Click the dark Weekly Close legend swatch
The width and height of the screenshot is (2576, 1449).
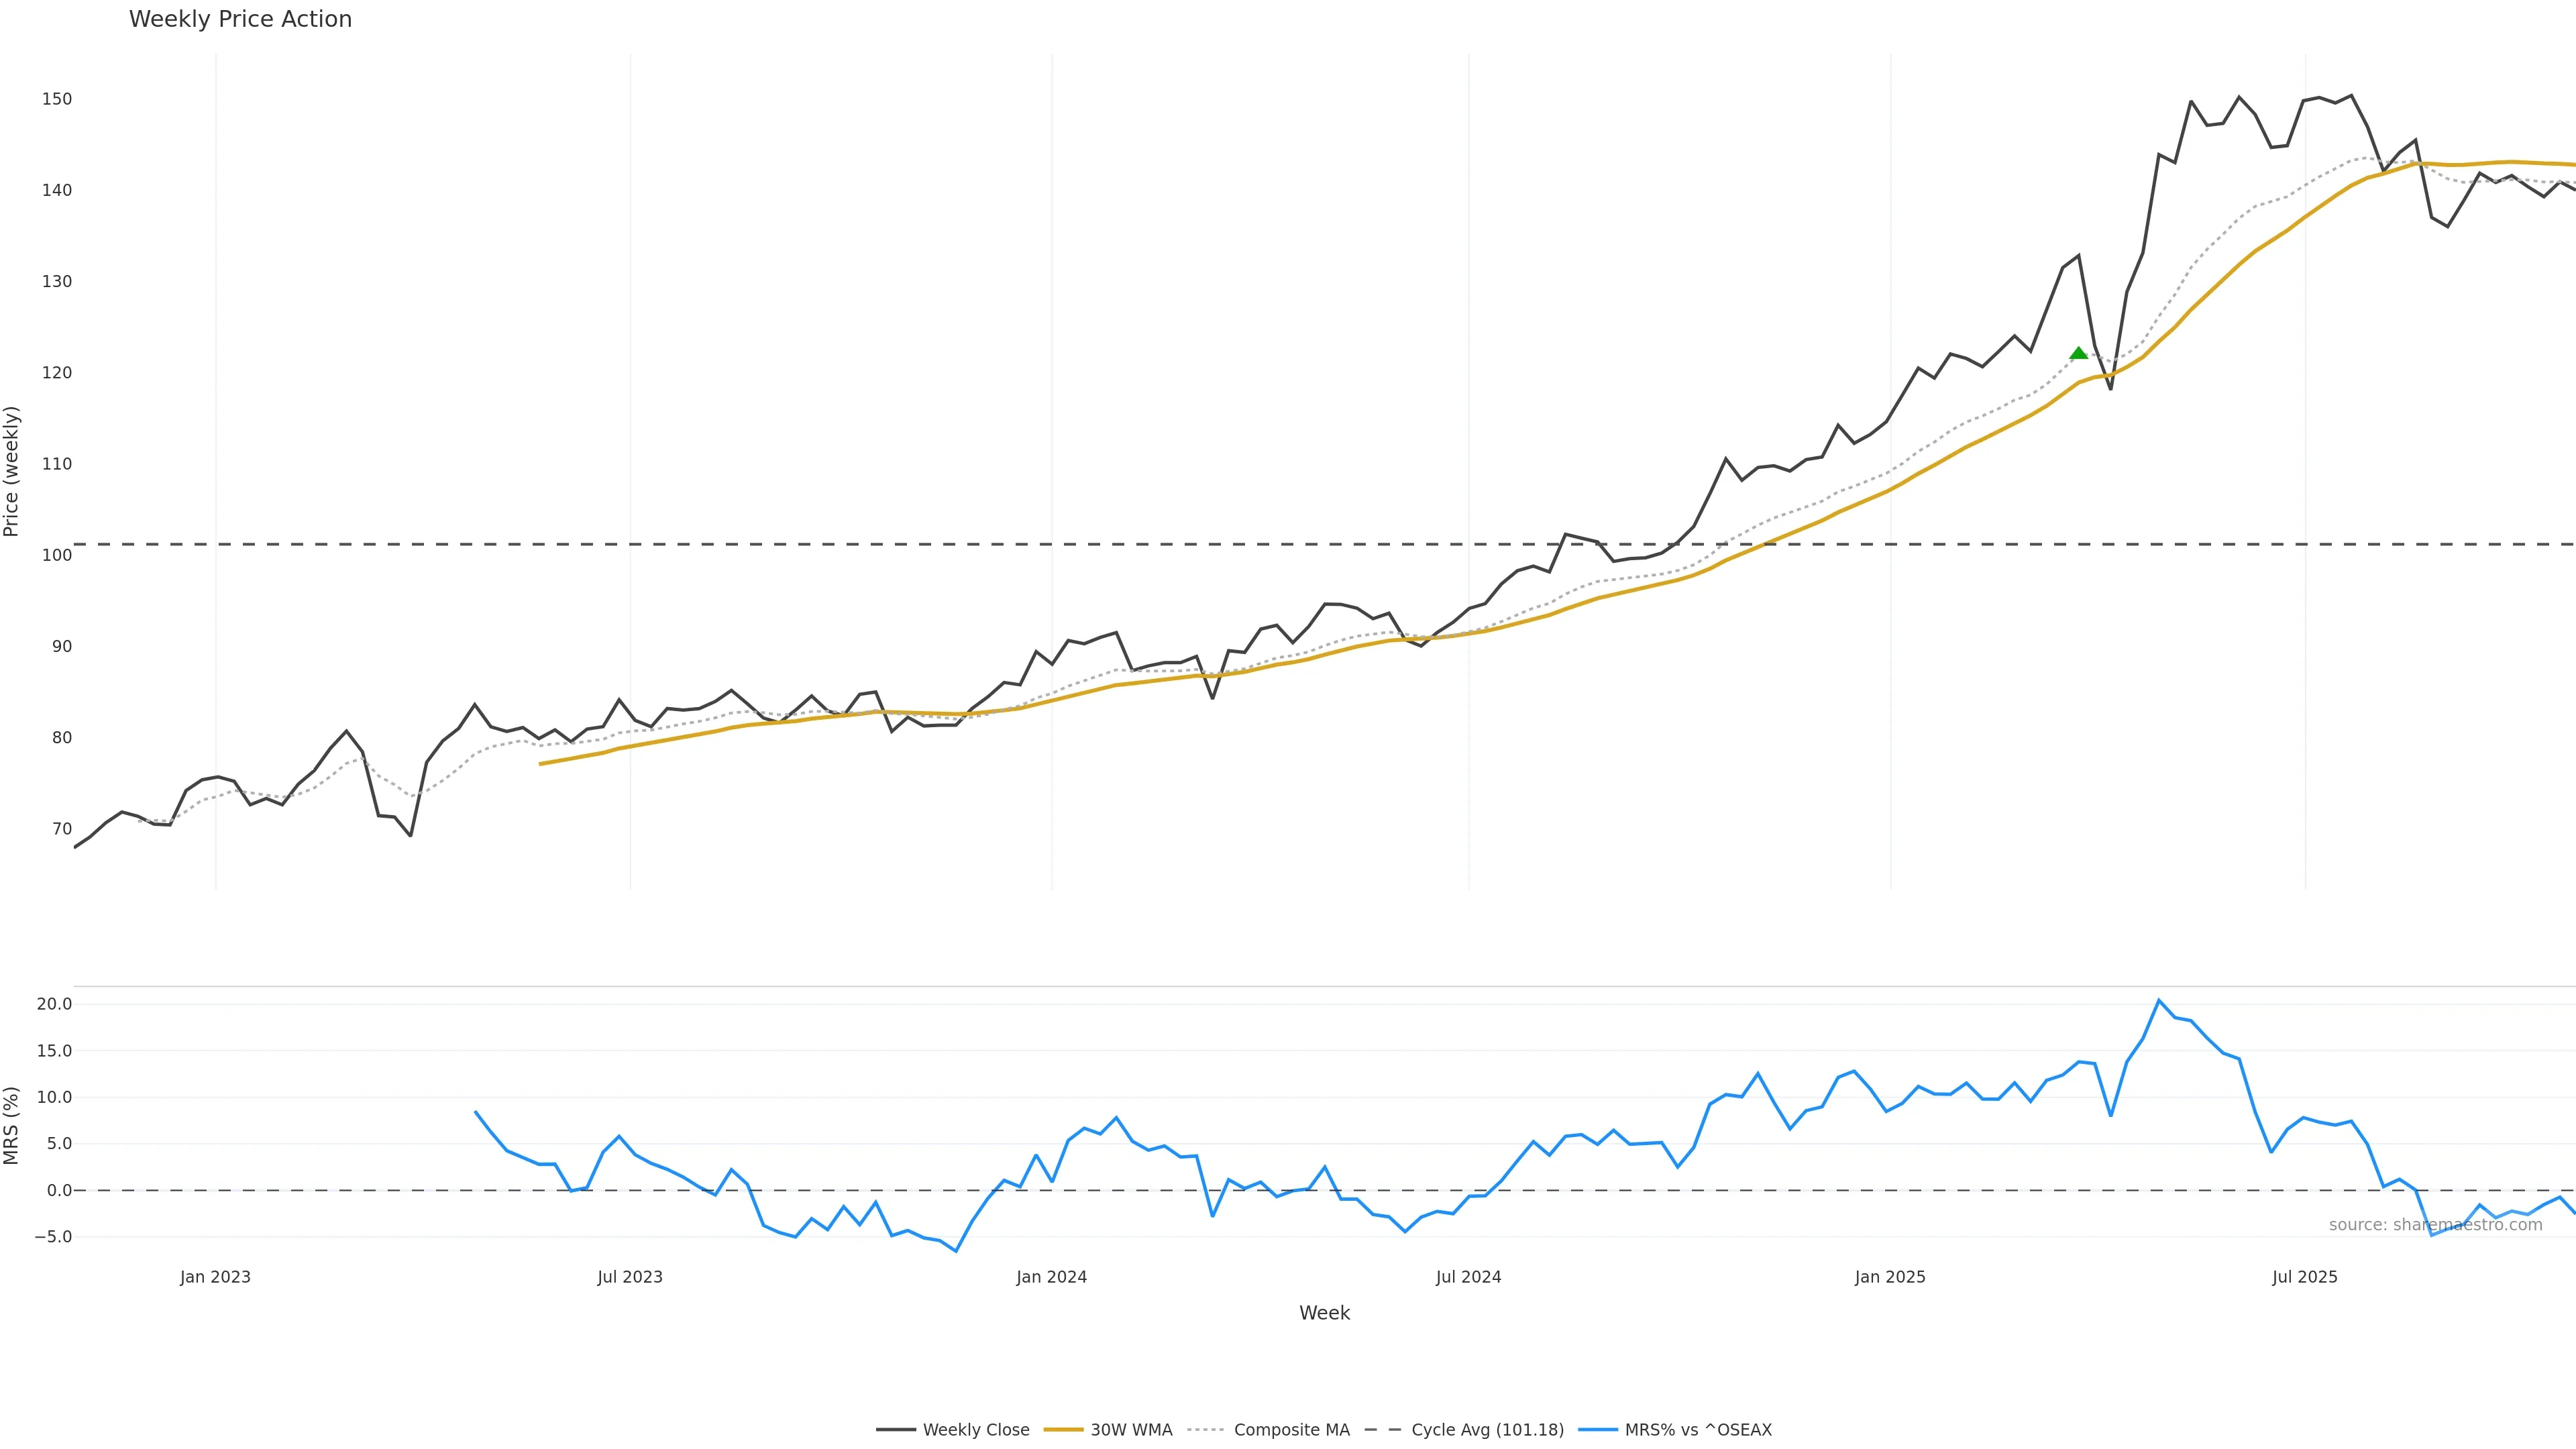(896, 1430)
